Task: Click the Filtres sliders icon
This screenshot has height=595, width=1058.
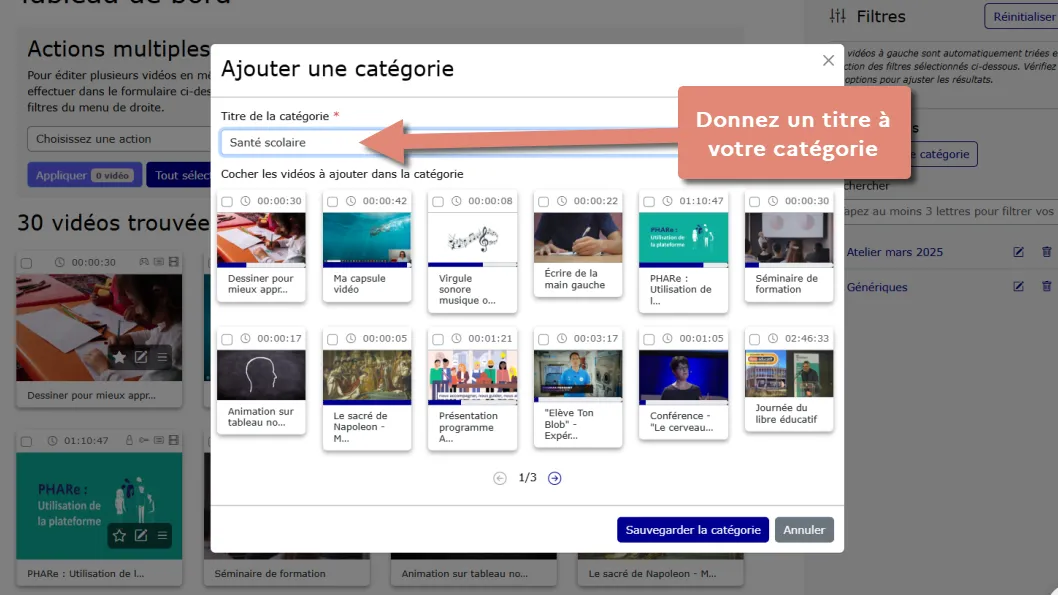Action: pyautogui.click(x=837, y=16)
